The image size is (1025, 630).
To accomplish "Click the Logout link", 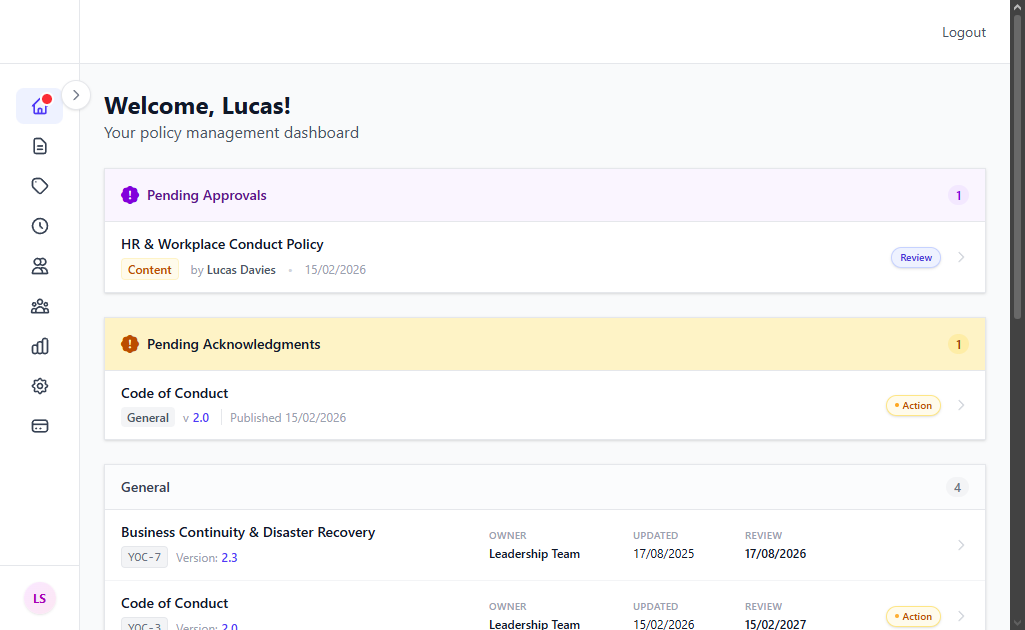I will pos(963,32).
